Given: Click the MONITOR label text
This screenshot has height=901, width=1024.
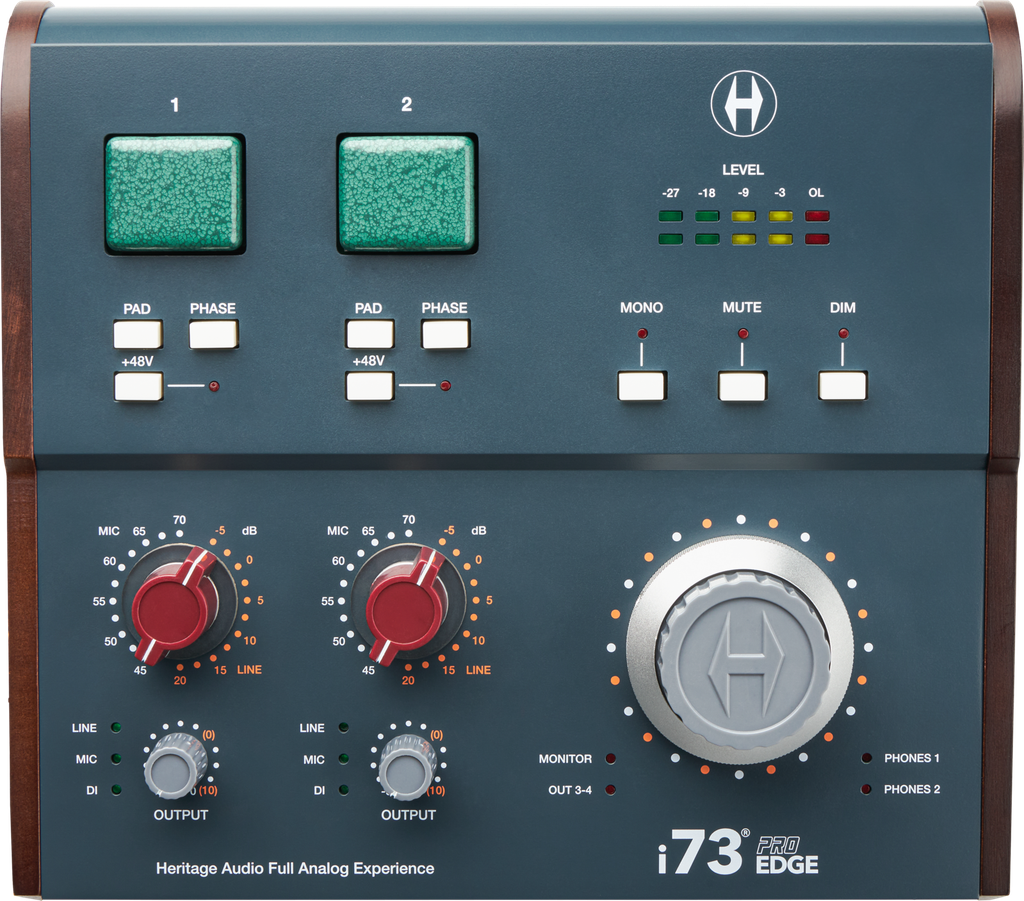Looking at the screenshot, I should (566, 759).
